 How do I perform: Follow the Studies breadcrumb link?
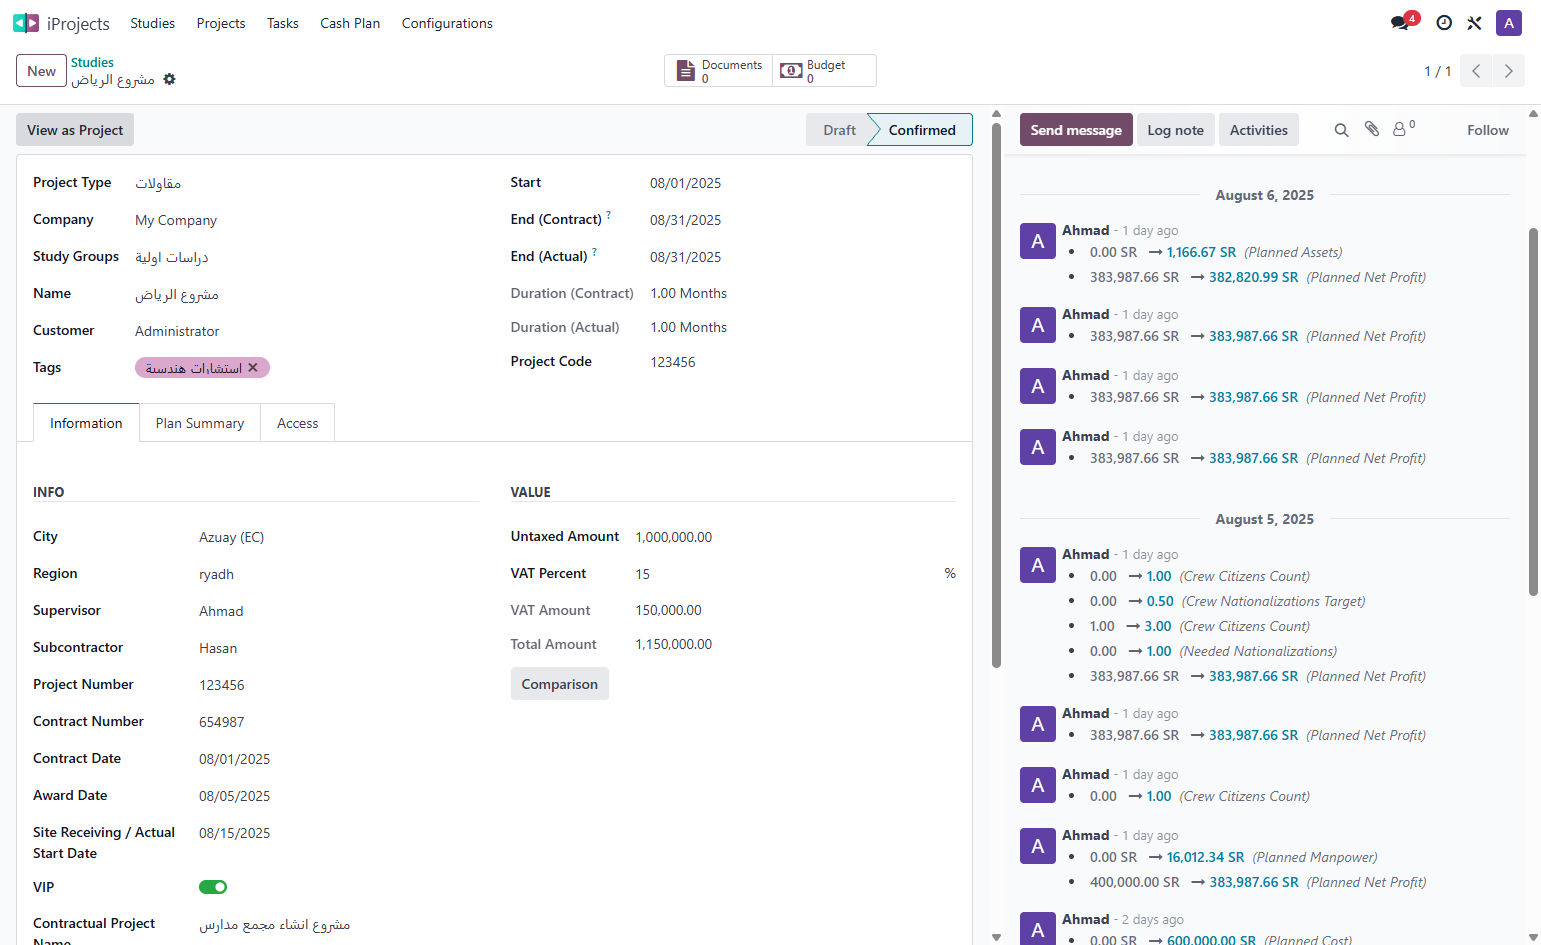click(x=92, y=62)
